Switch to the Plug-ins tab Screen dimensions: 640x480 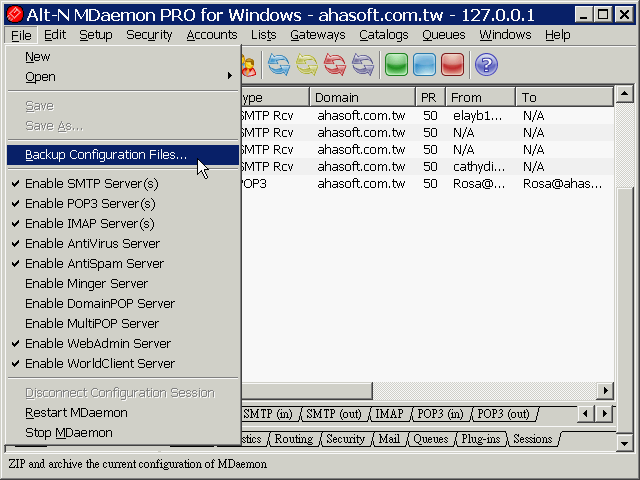coord(481,439)
